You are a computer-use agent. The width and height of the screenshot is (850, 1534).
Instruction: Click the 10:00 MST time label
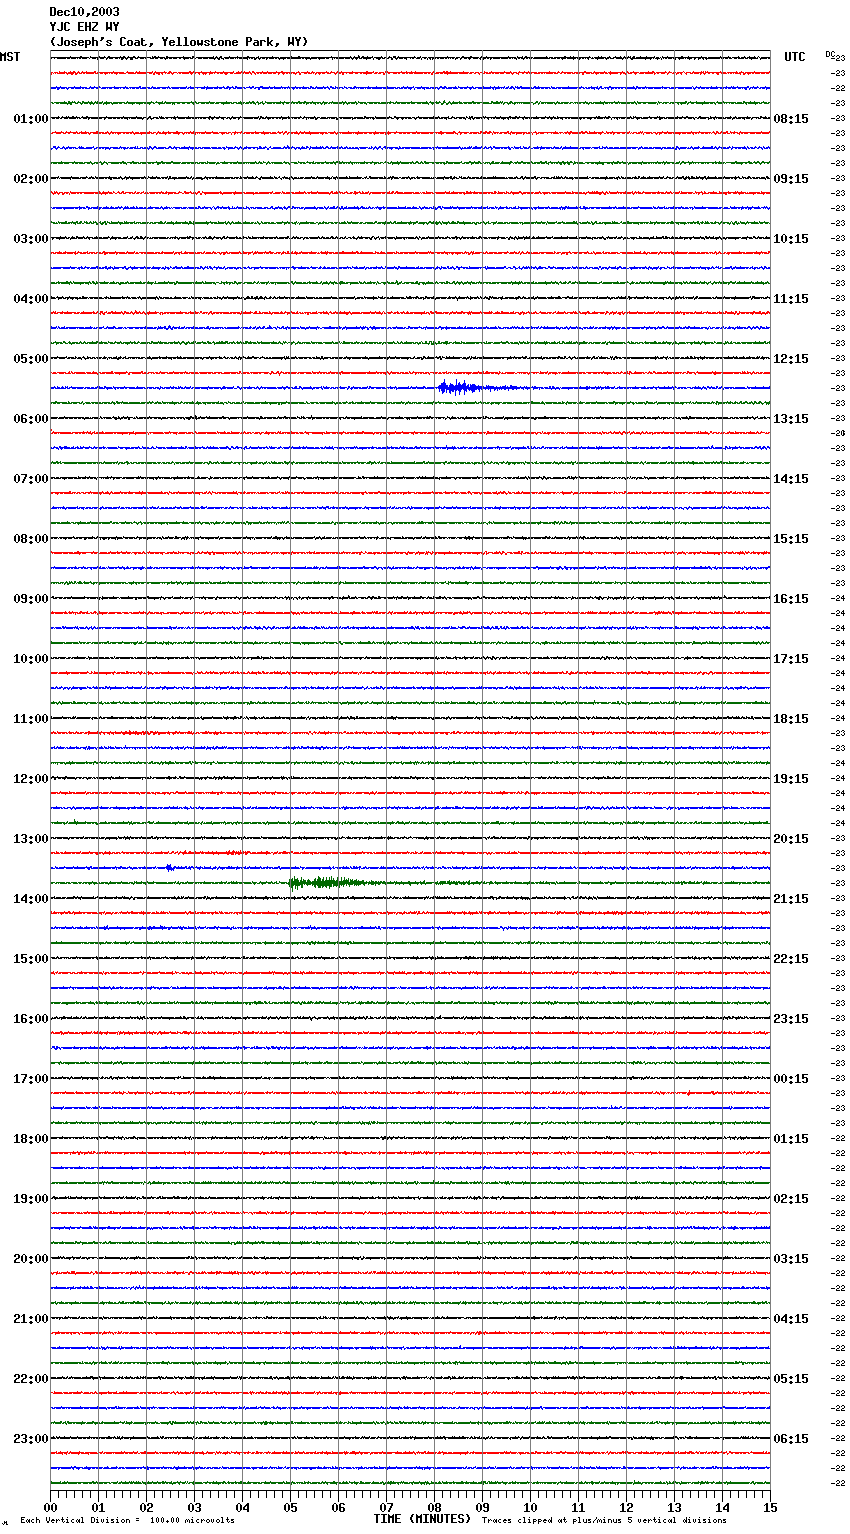31,659
